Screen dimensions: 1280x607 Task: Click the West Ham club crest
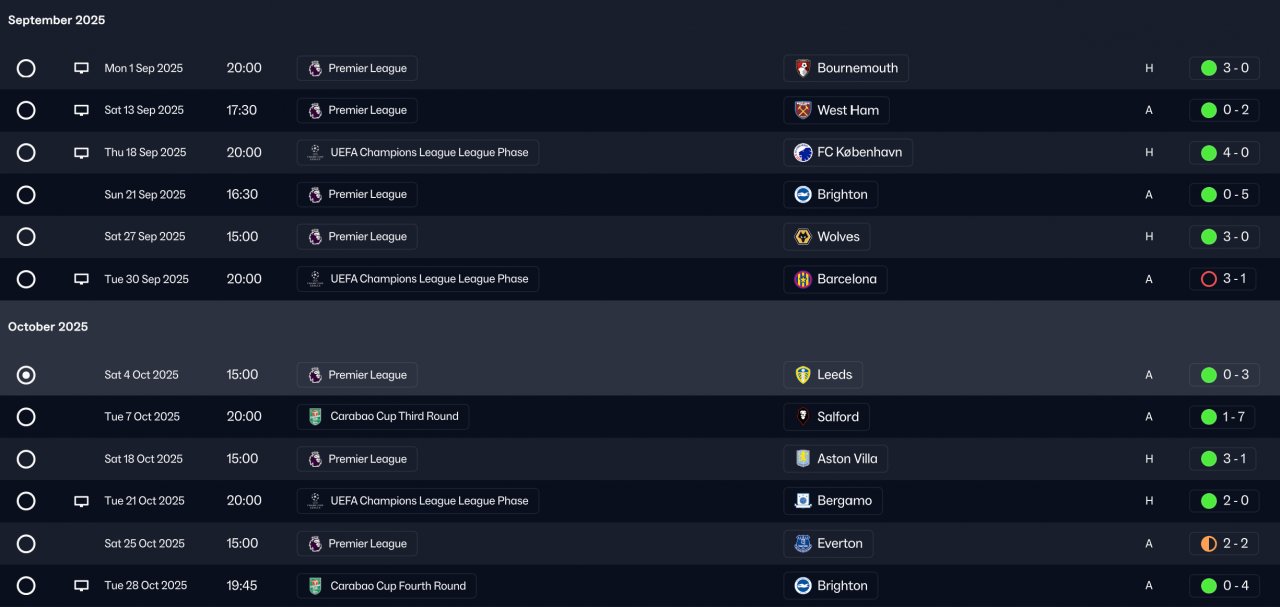(802, 110)
